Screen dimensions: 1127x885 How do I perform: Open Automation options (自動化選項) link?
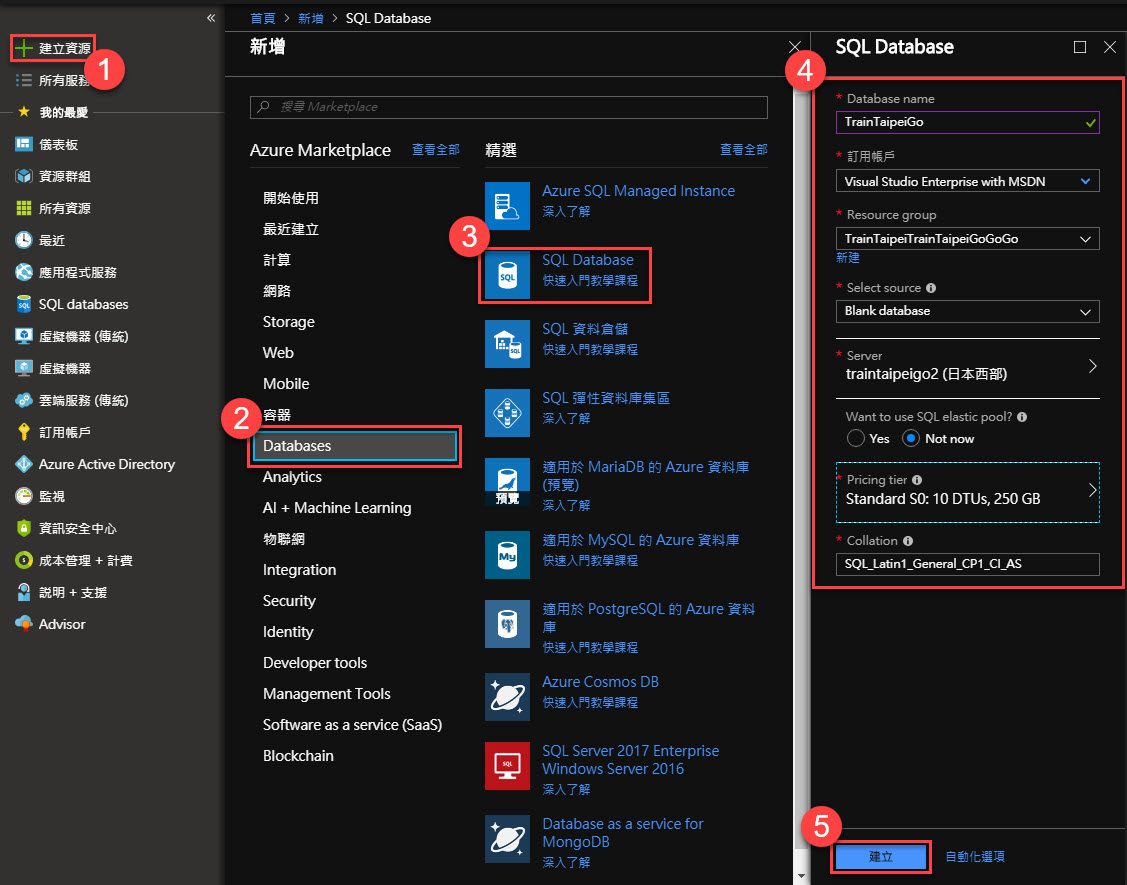pos(975,856)
